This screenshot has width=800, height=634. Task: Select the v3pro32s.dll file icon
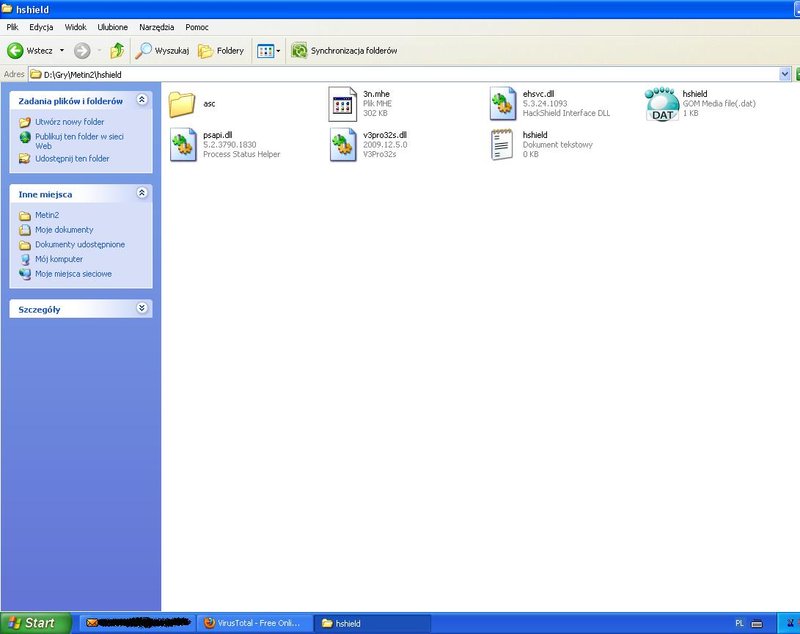click(343, 145)
